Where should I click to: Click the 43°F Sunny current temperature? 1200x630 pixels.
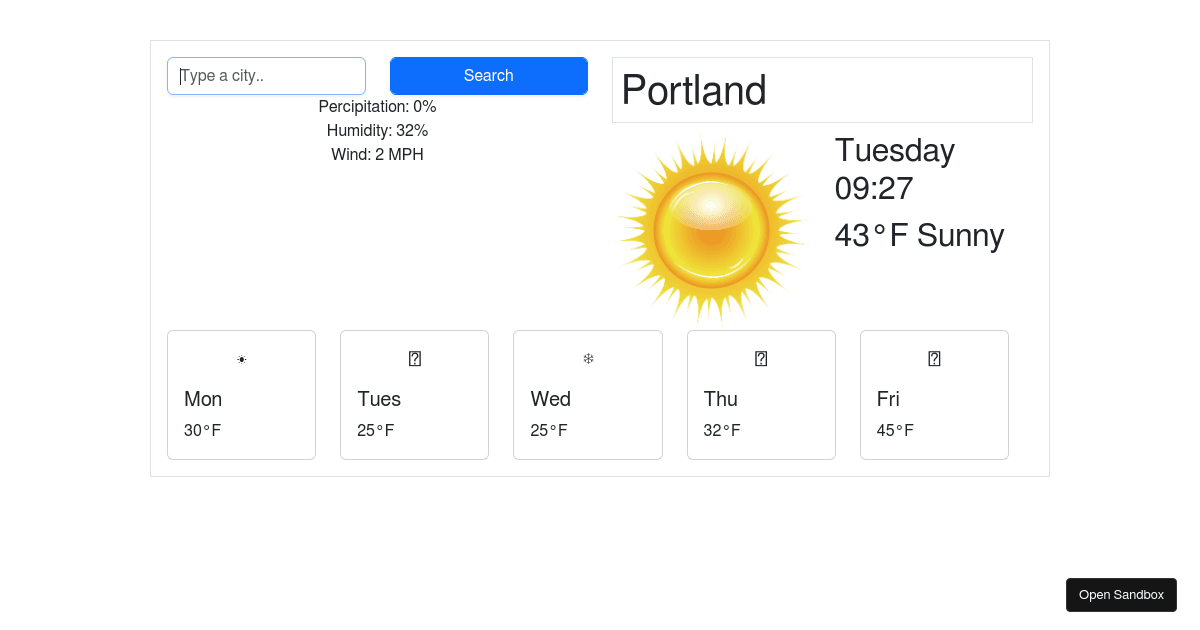(919, 236)
